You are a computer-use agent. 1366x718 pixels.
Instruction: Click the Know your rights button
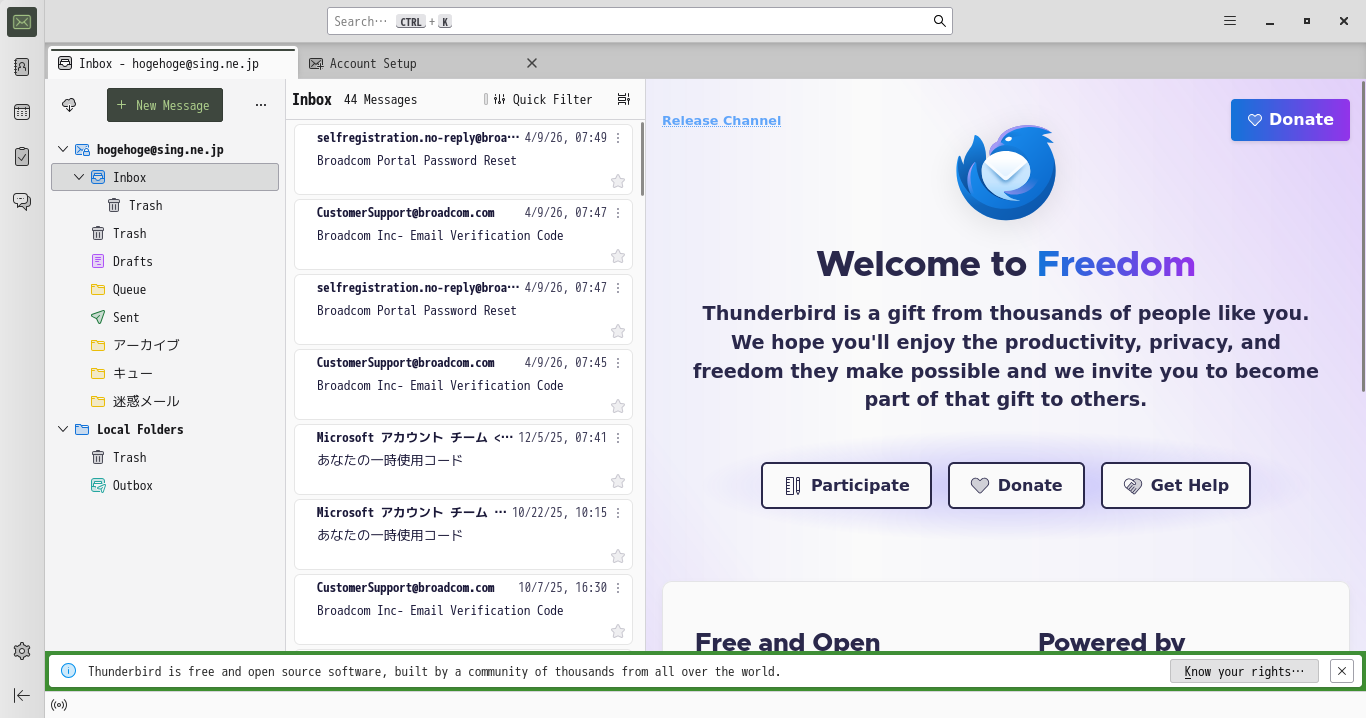(x=1244, y=671)
